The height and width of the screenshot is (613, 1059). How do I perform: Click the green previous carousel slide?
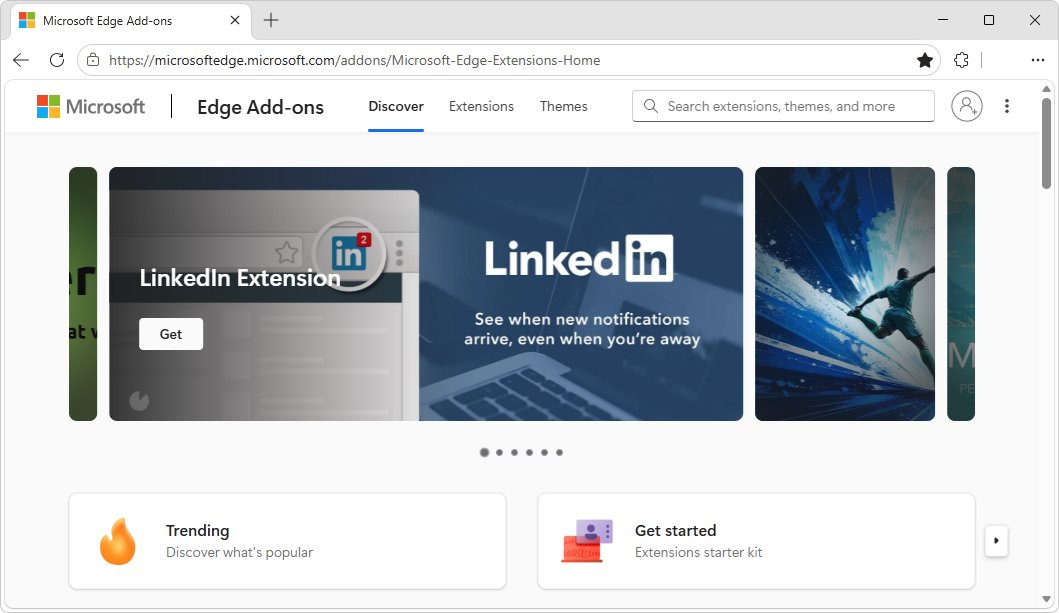tap(83, 294)
